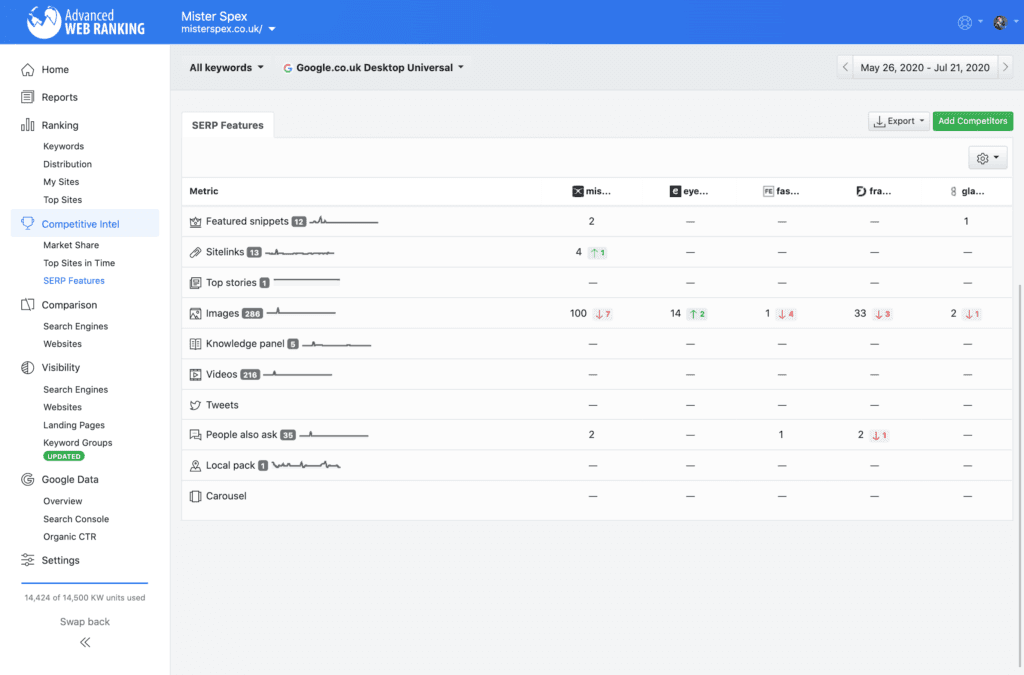Click the Featured snippets crown icon
Viewport: 1024px width, 675px height.
click(195, 222)
